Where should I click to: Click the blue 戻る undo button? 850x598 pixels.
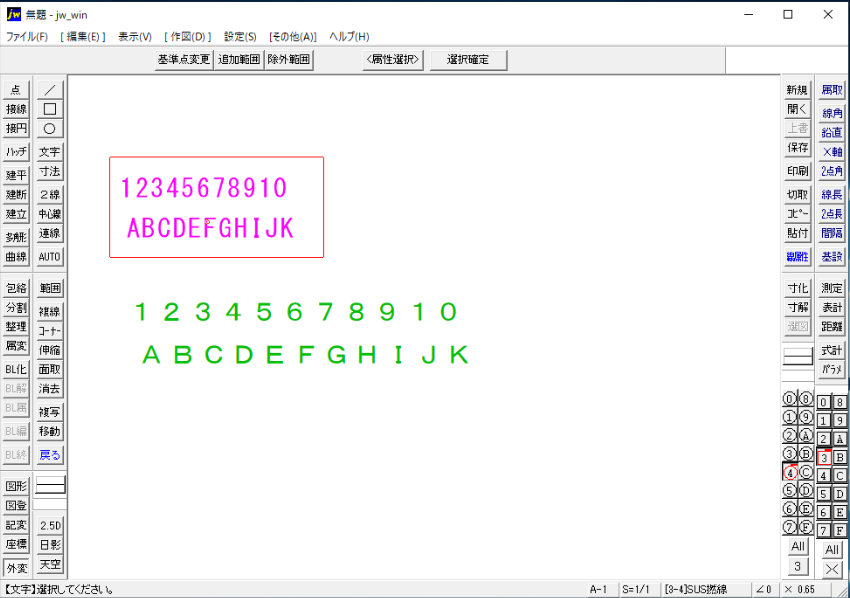(x=49, y=455)
